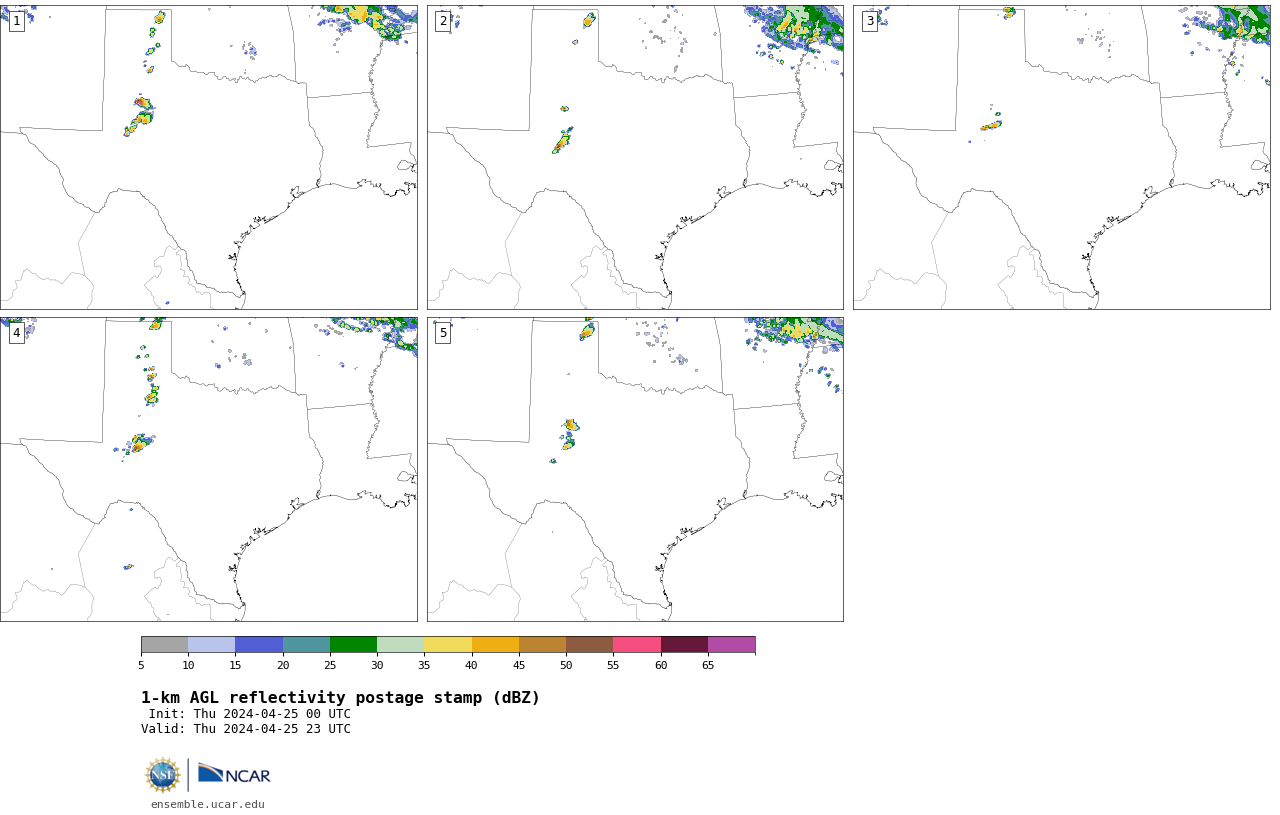Viewport: 1280px width, 815px height.
Task: Open ensemble member 3 map panel
Action: [1062, 157]
